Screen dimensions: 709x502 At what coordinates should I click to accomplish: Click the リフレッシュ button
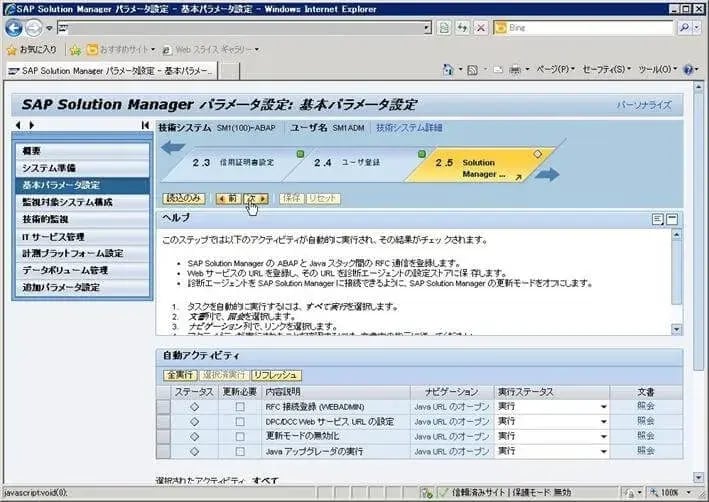pyautogui.click(x=276, y=375)
